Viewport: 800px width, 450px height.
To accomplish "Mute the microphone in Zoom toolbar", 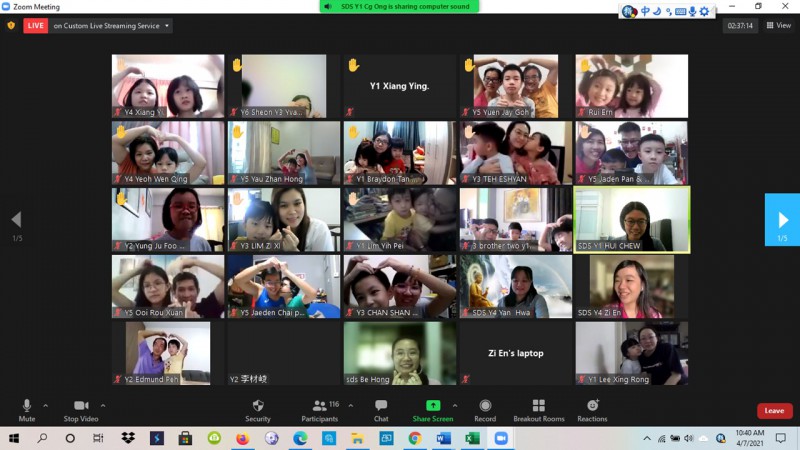I will tap(27, 406).
